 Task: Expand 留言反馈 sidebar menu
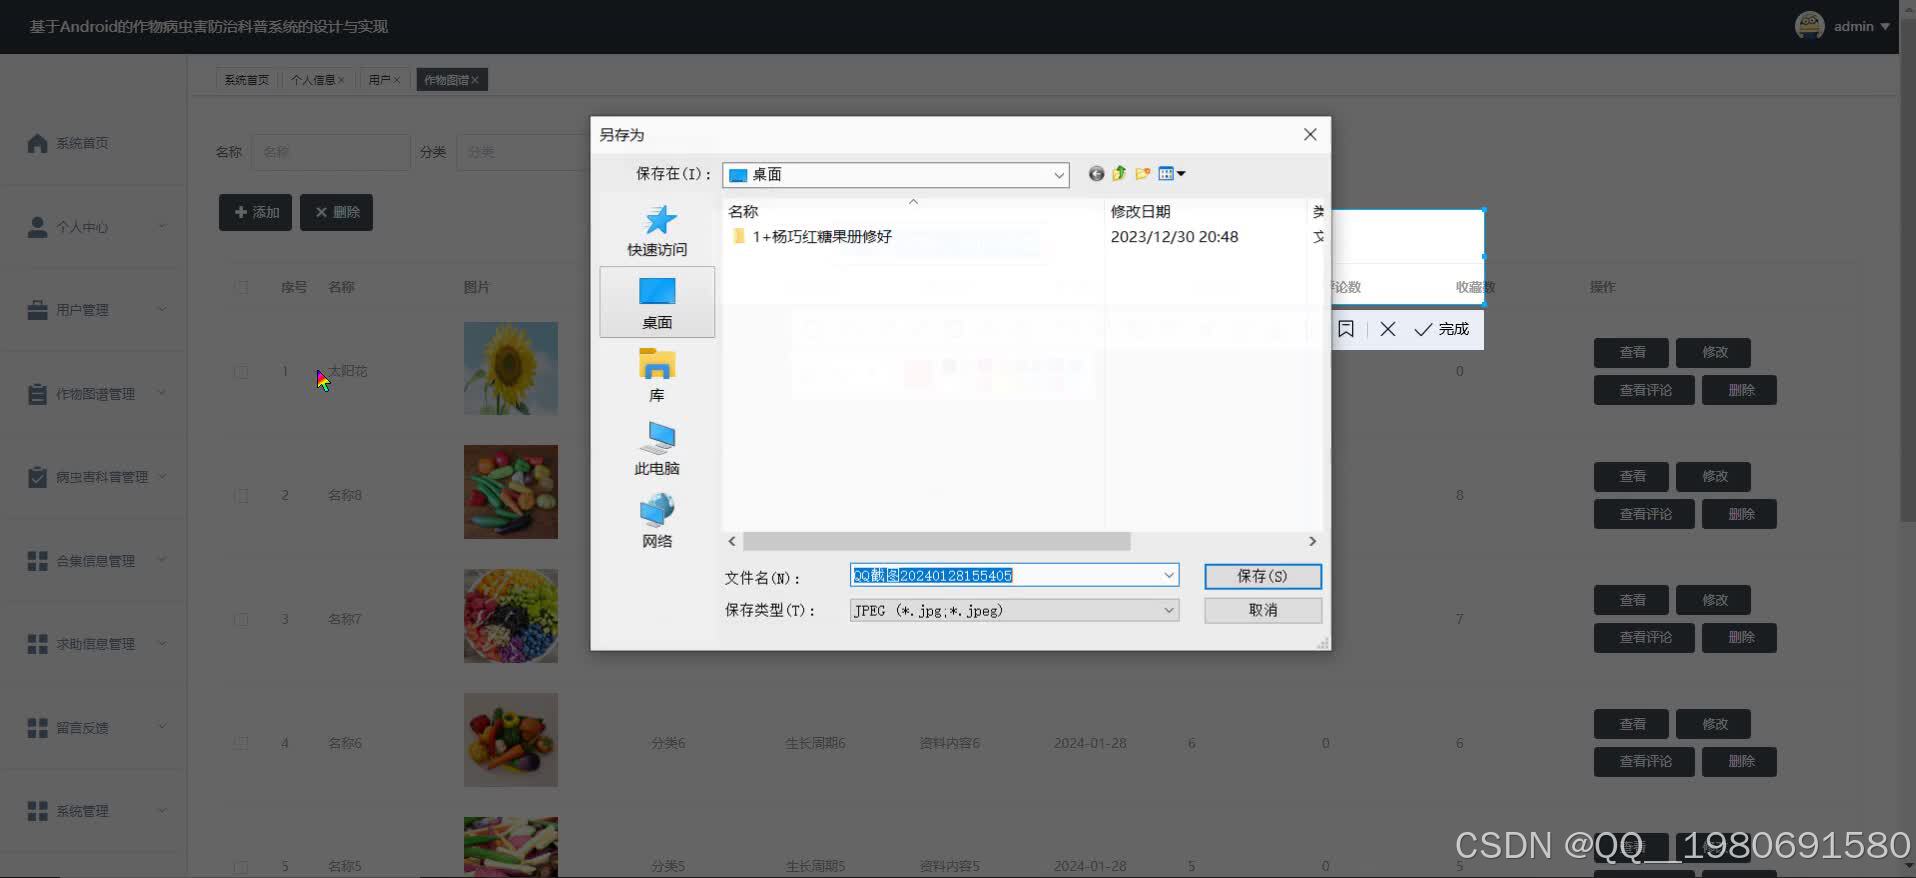93,728
